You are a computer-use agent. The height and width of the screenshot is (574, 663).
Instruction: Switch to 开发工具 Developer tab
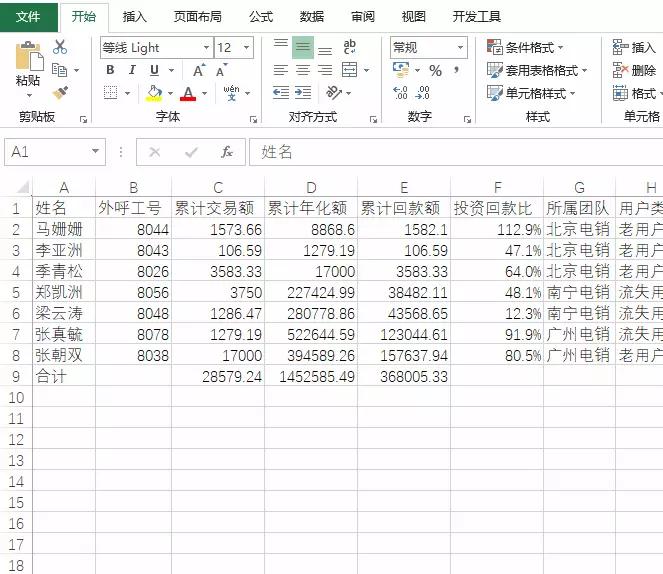[x=477, y=17]
